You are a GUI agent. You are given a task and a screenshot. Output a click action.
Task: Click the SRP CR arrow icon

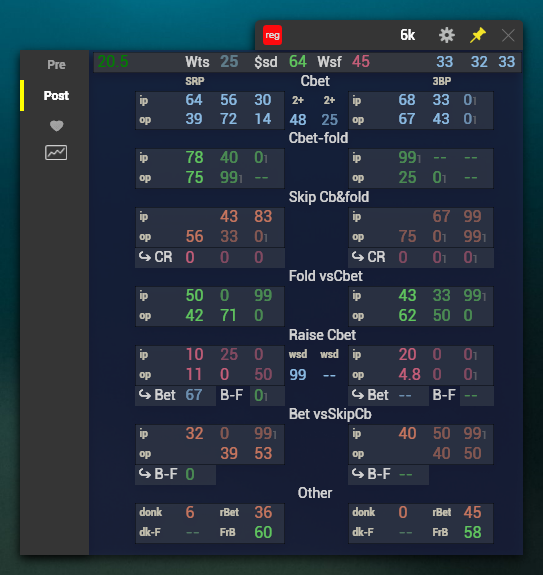(x=145, y=257)
